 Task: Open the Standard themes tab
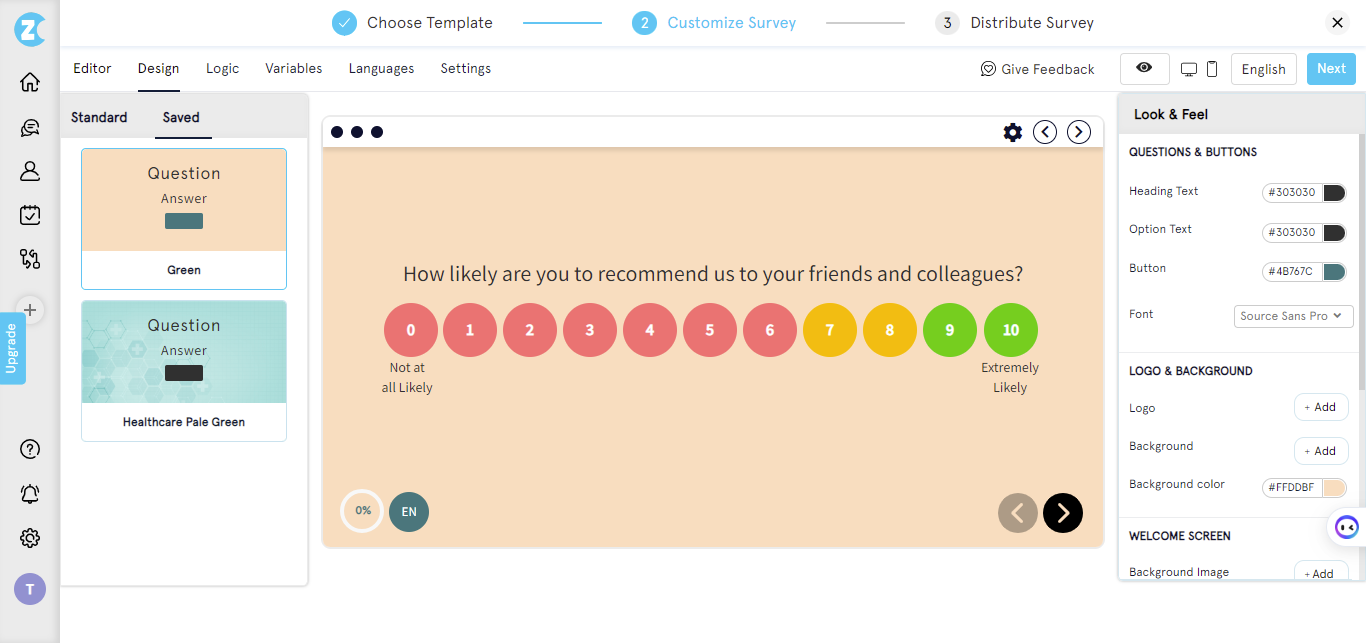tap(98, 117)
